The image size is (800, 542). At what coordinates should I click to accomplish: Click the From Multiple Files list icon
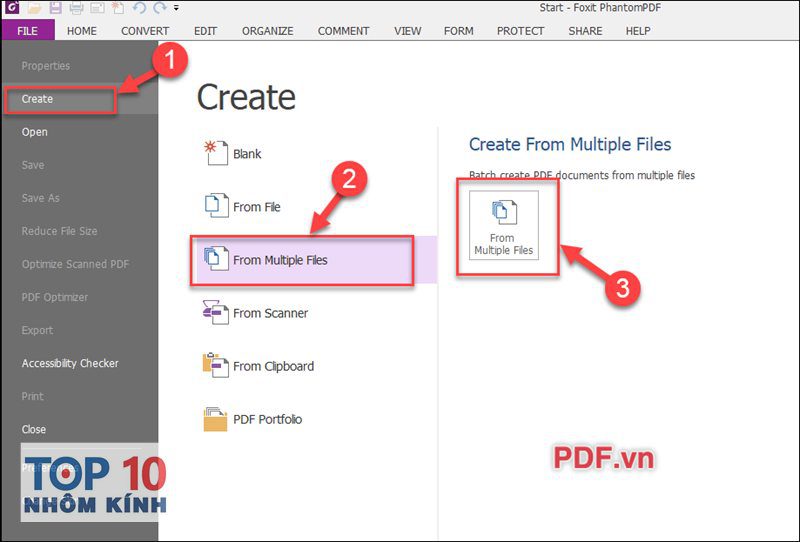click(x=216, y=258)
